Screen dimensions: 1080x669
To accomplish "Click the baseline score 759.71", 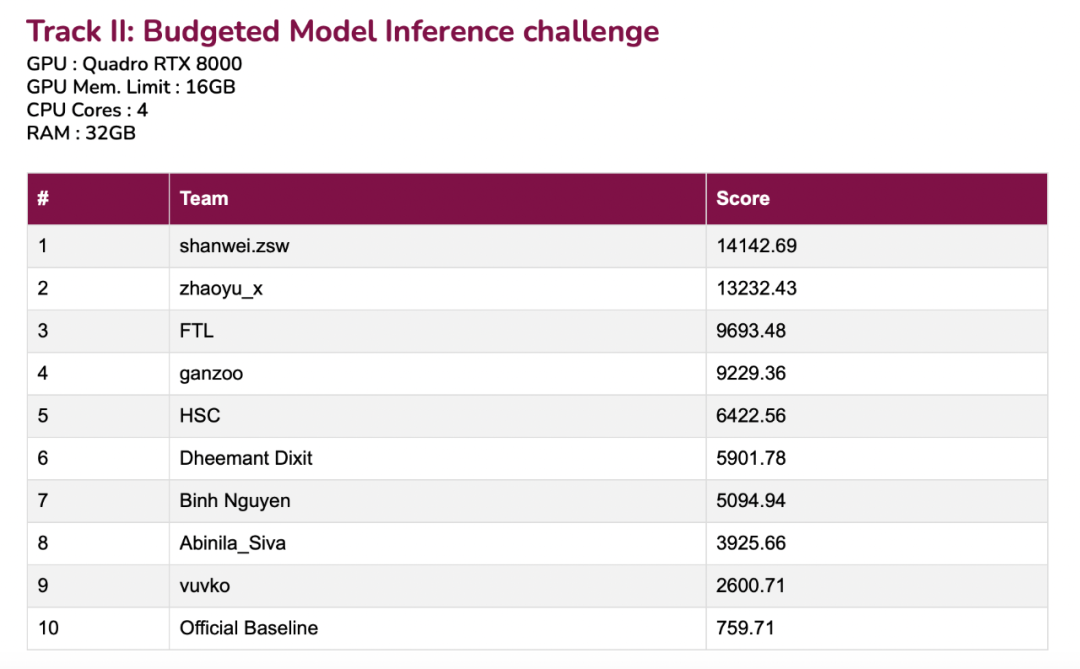I will [x=745, y=628].
